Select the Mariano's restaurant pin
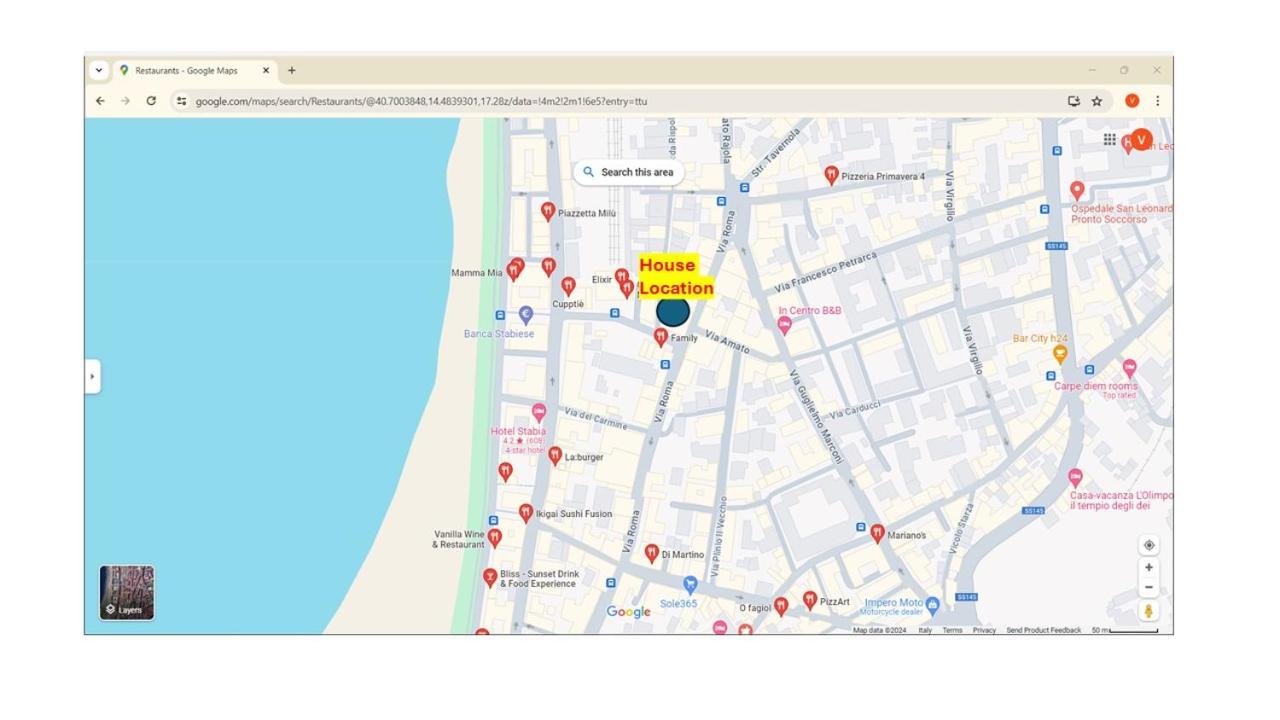This screenshot has height=720, width=1280. (877, 534)
